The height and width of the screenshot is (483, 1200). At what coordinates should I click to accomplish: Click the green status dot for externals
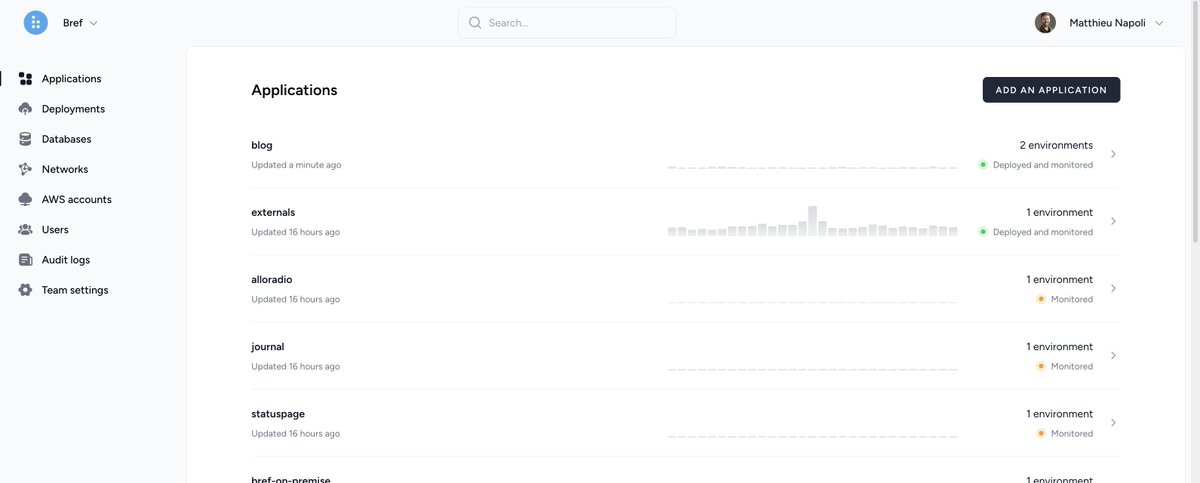(x=983, y=232)
